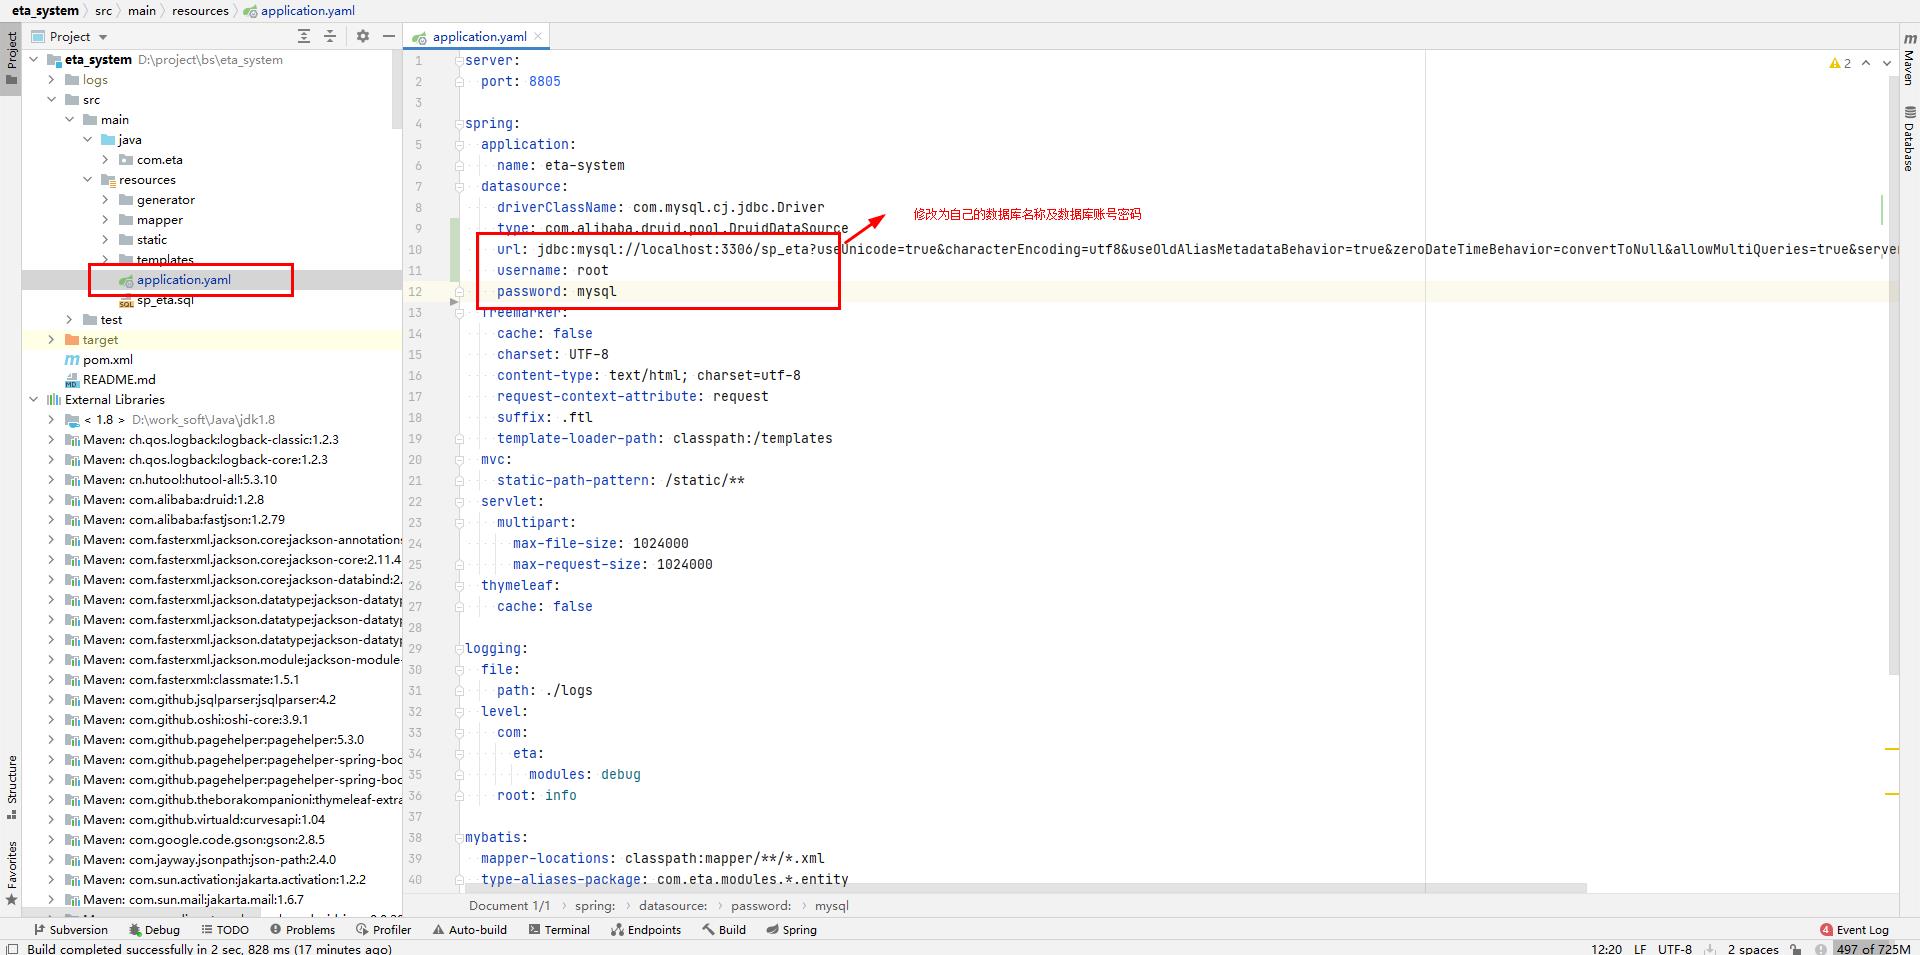The height and width of the screenshot is (955, 1920).
Task: Collapse the External Libraries node
Action: click(34, 399)
